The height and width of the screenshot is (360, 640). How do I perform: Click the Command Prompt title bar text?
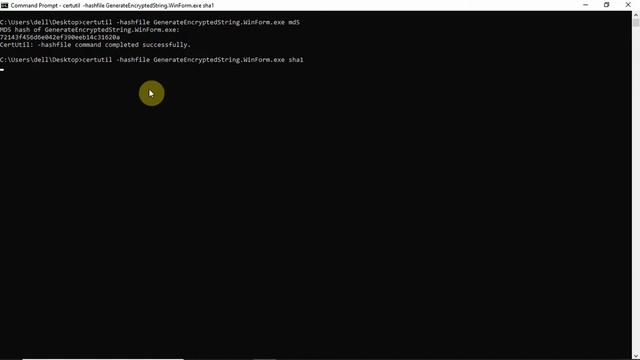[x=112, y=5]
